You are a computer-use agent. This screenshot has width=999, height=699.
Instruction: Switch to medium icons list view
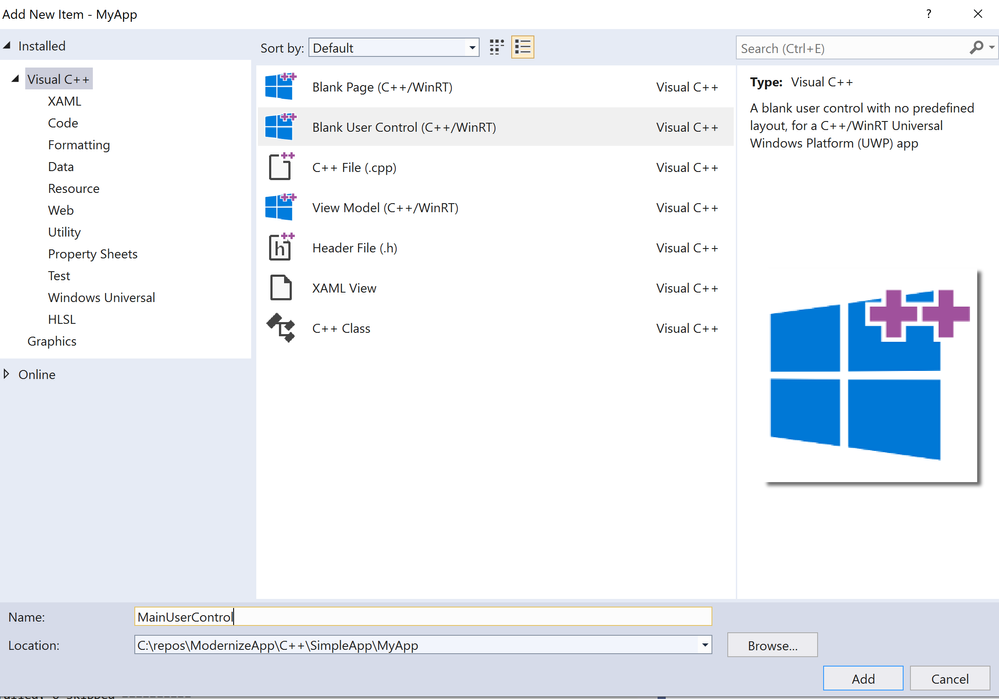pyautogui.click(x=522, y=47)
